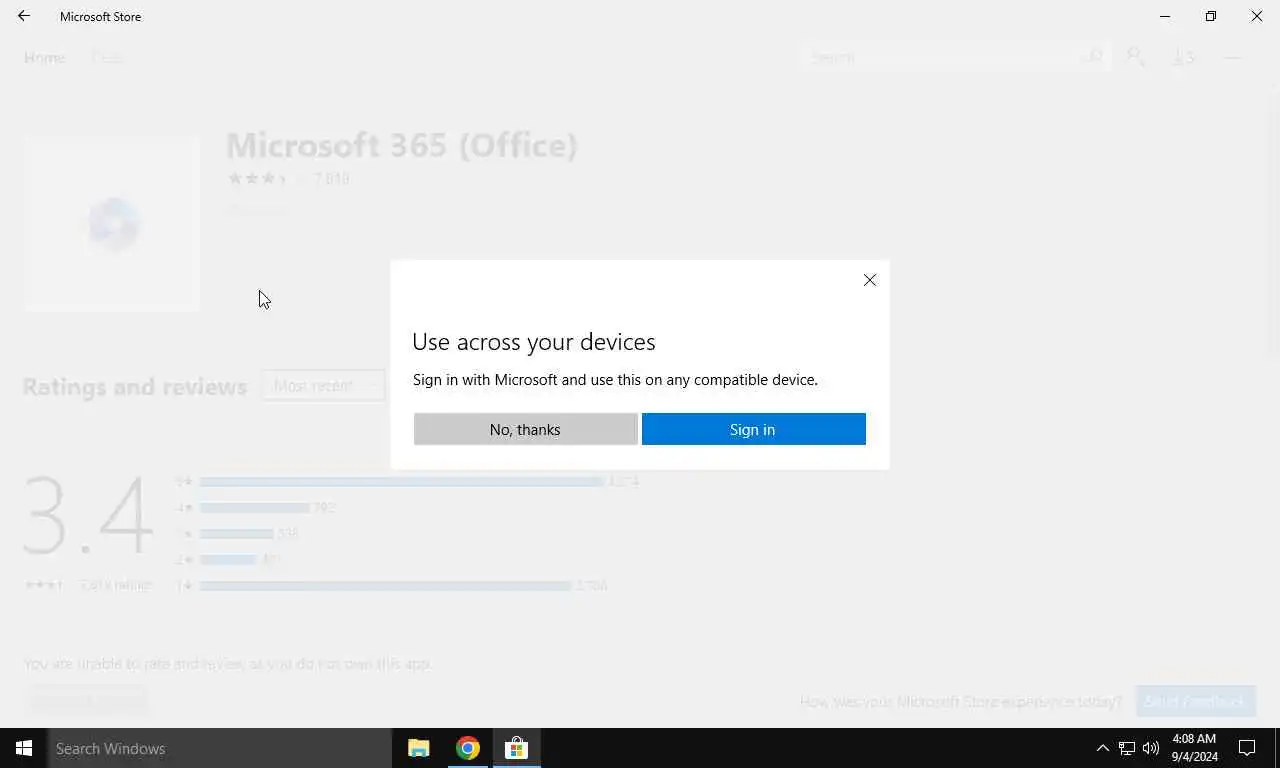1280x768 pixels.
Task: Go back with the Store back arrow
Action: point(24,16)
